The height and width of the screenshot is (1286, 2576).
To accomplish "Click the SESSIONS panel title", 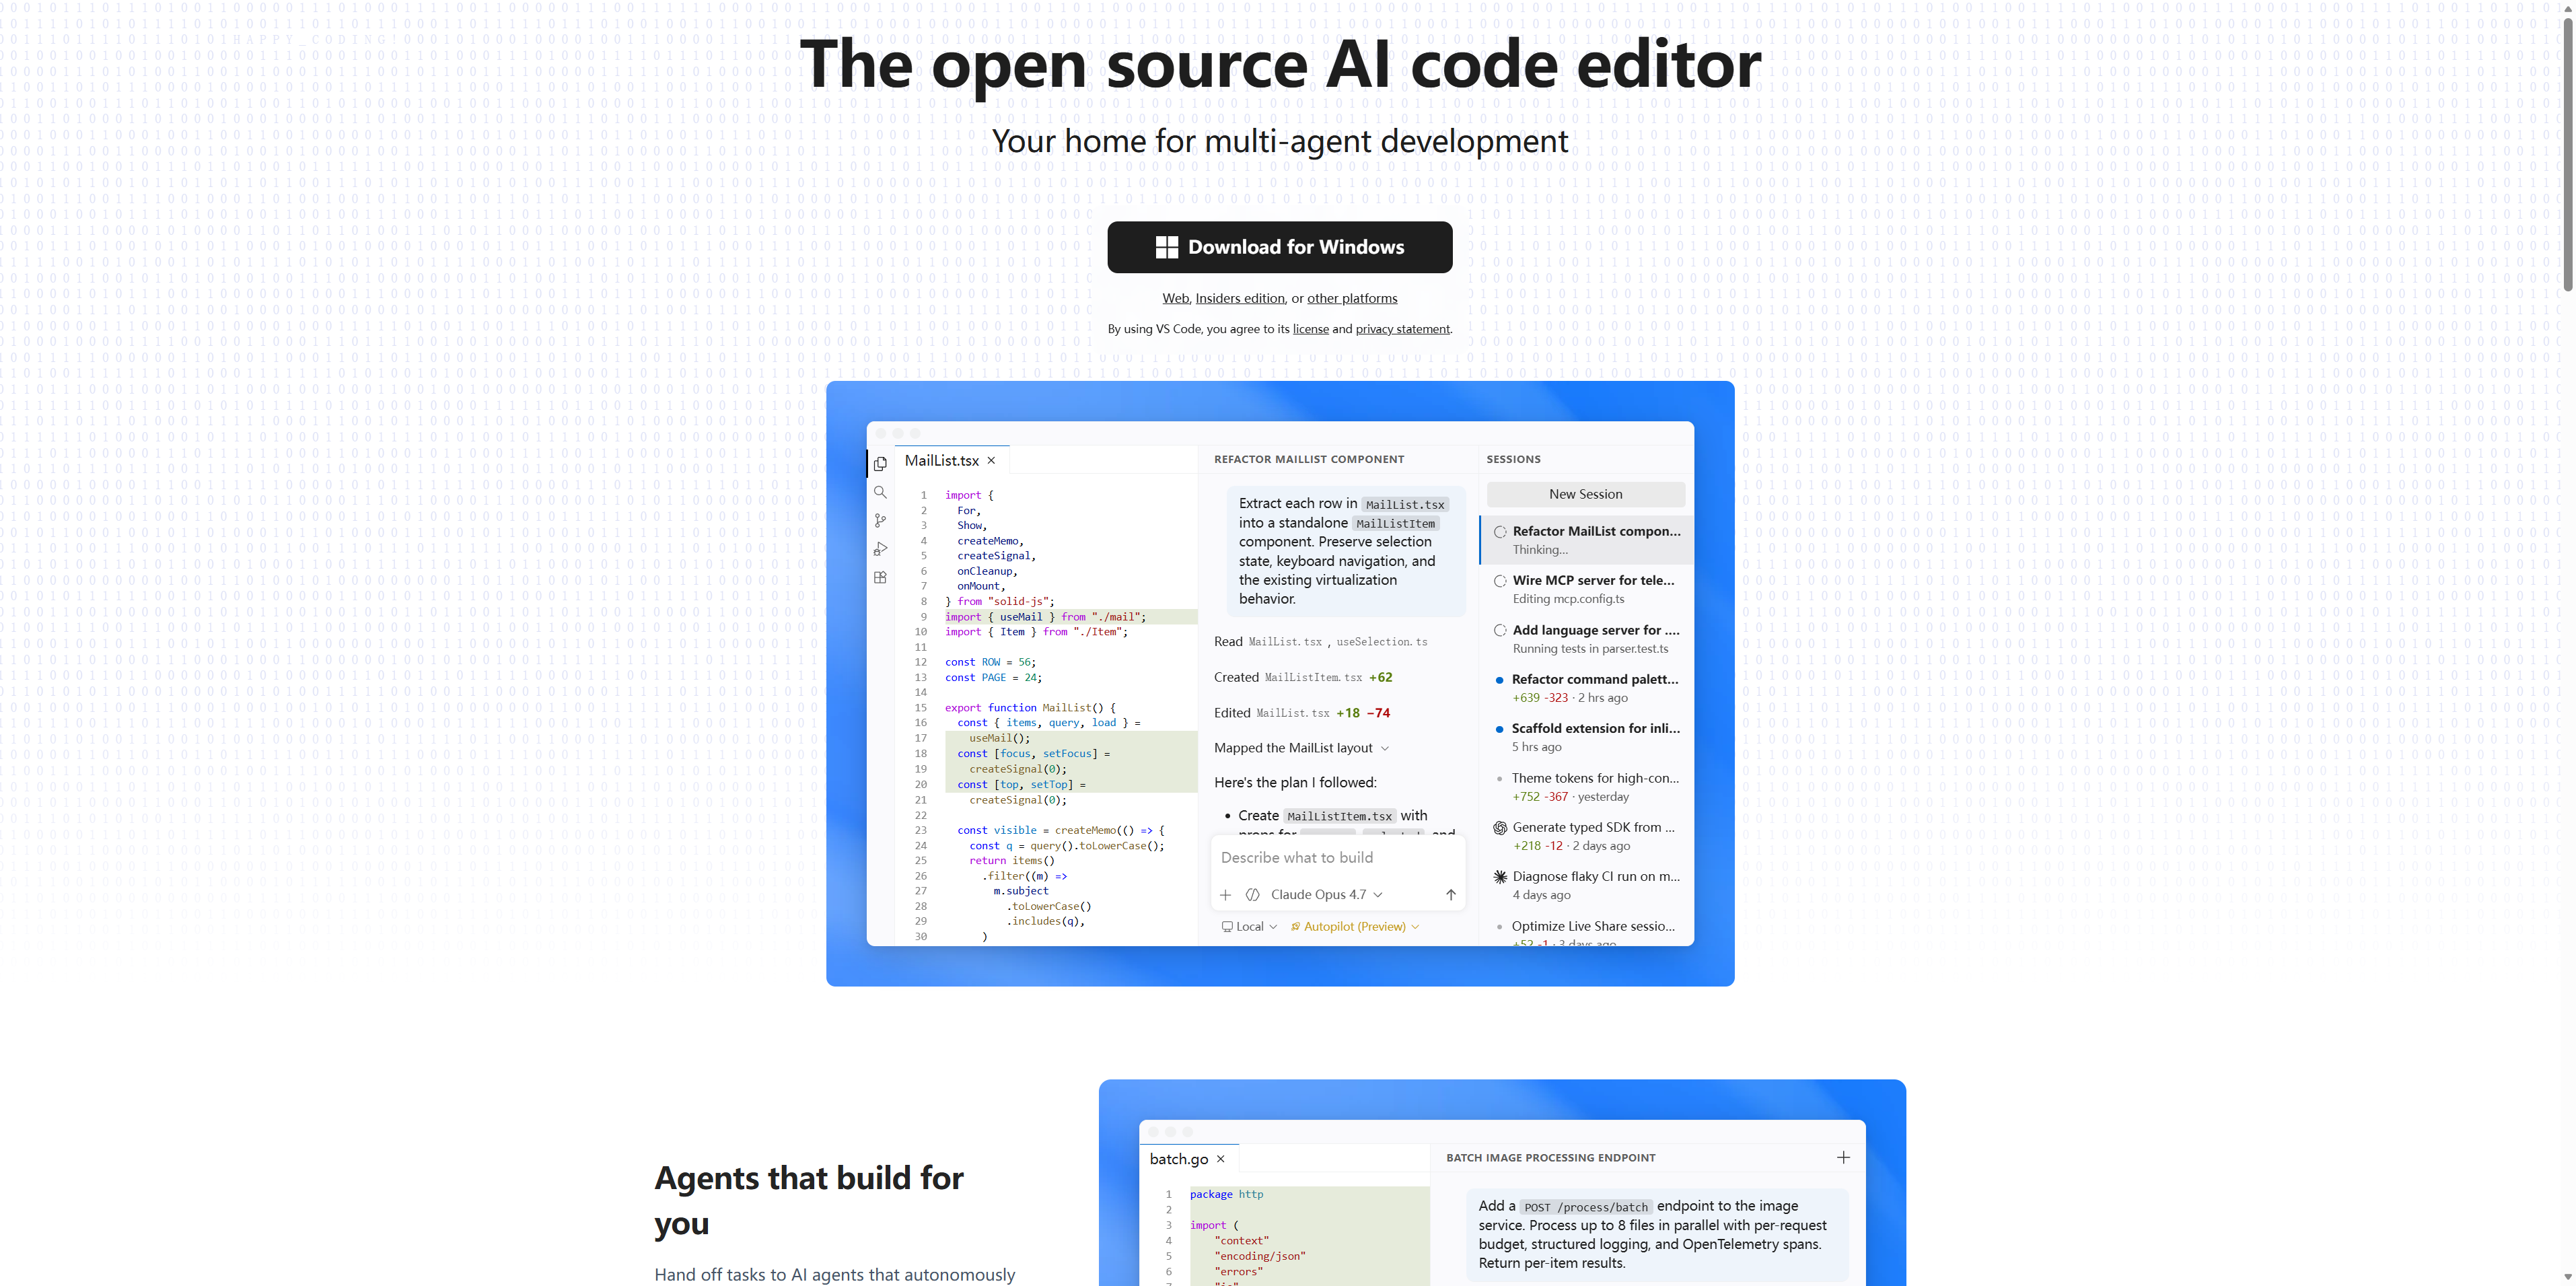I will tap(1513, 460).
